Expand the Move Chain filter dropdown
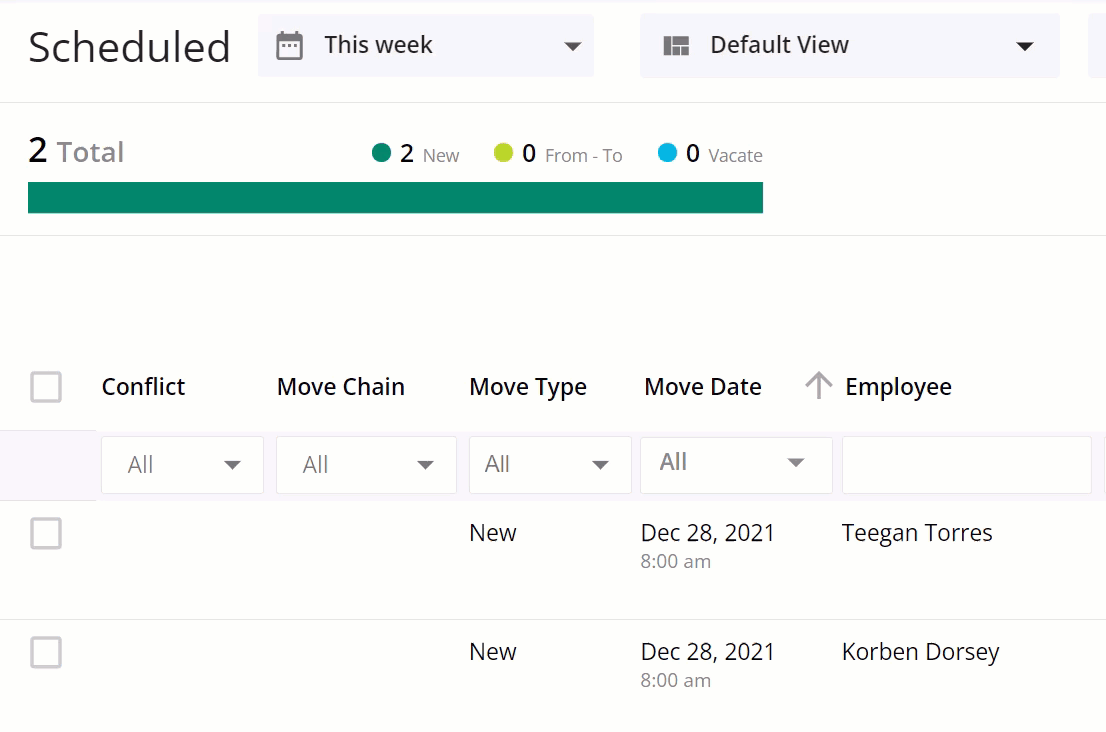 coord(366,465)
